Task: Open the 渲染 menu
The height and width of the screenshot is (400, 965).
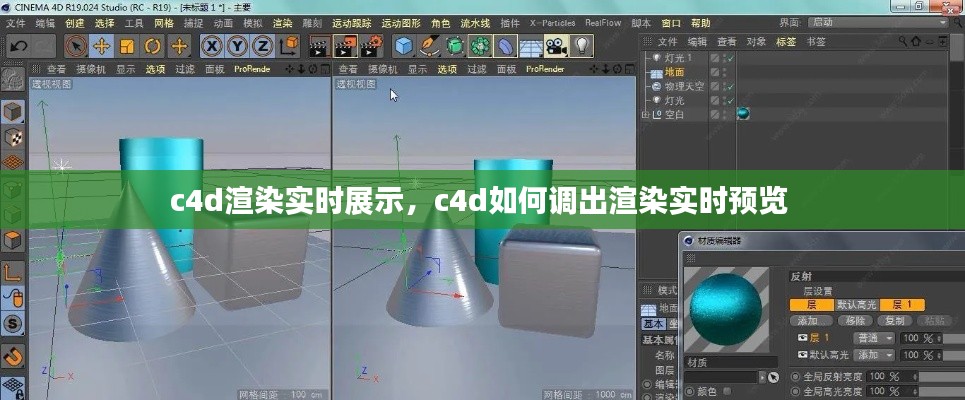Action: tap(283, 22)
